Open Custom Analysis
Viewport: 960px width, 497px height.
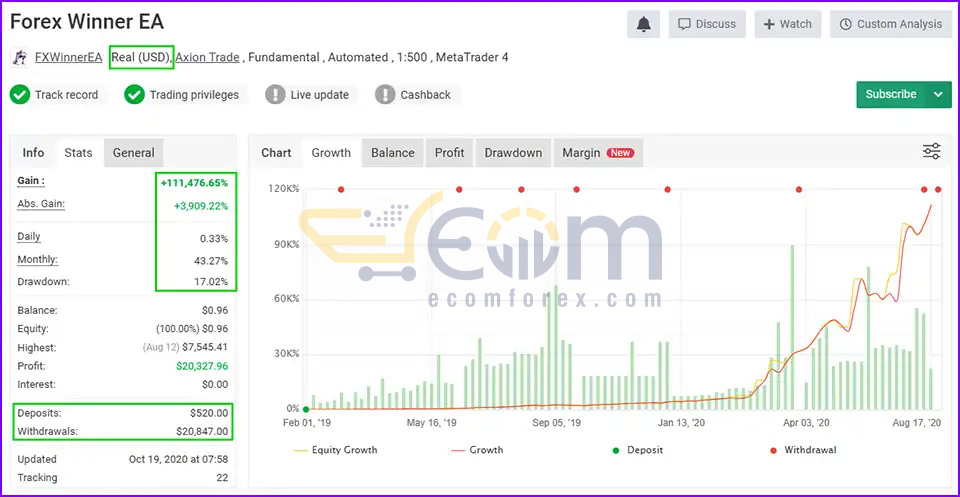click(890, 24)
